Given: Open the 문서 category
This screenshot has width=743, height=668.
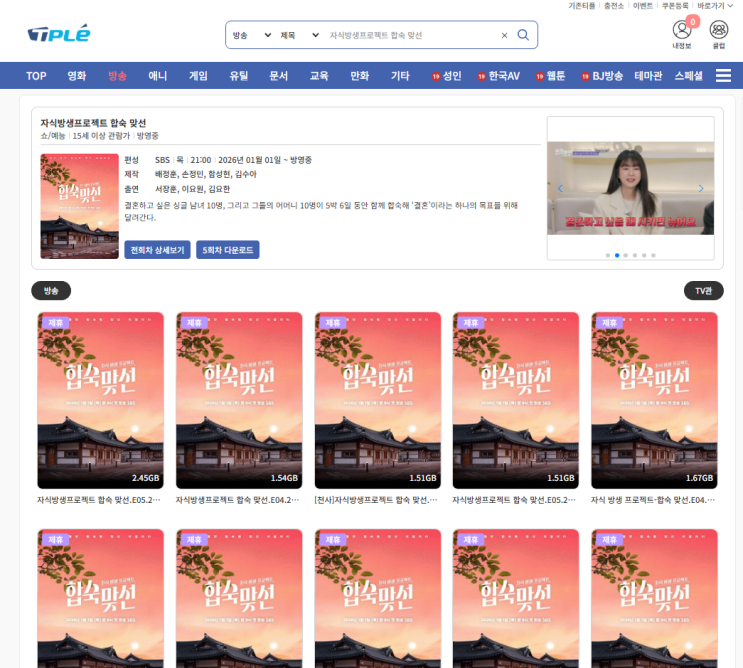Looking at the screenshot, I should pyautogui.click(x=279, y=76).
